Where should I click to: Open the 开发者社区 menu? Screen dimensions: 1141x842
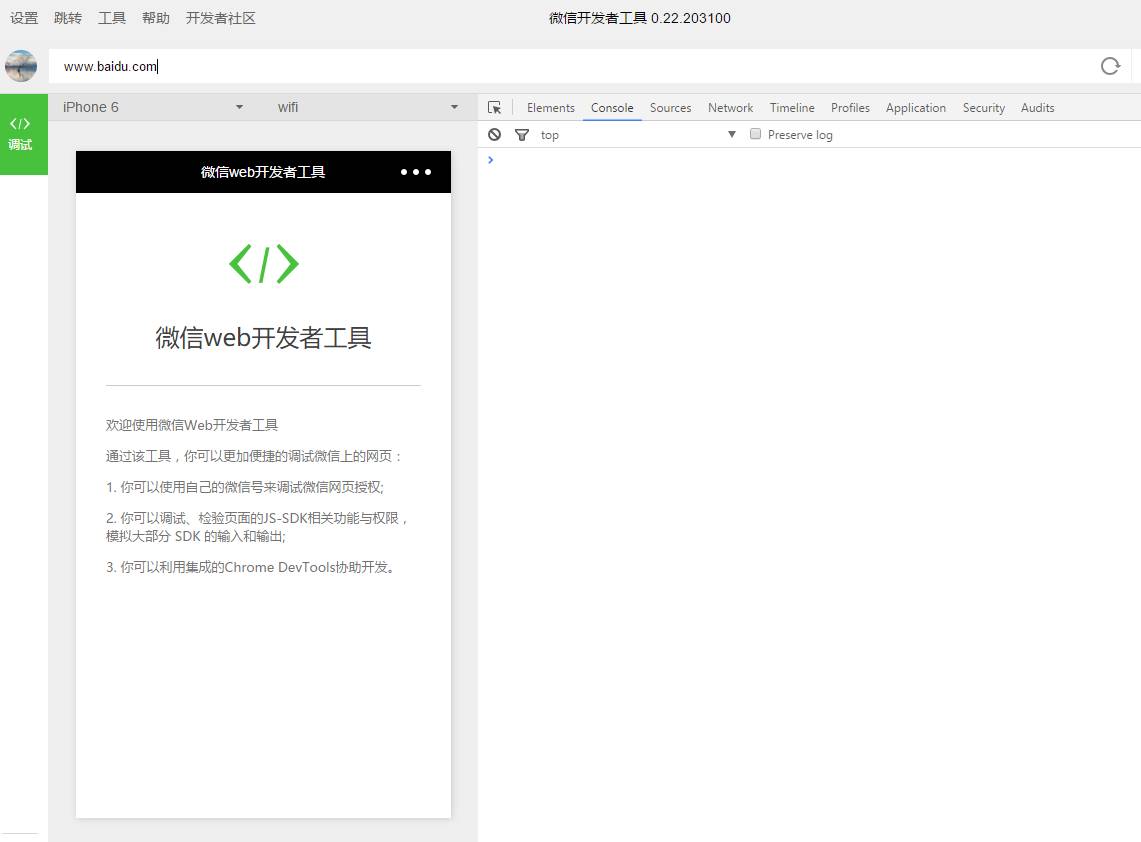[x=220, y=18]
